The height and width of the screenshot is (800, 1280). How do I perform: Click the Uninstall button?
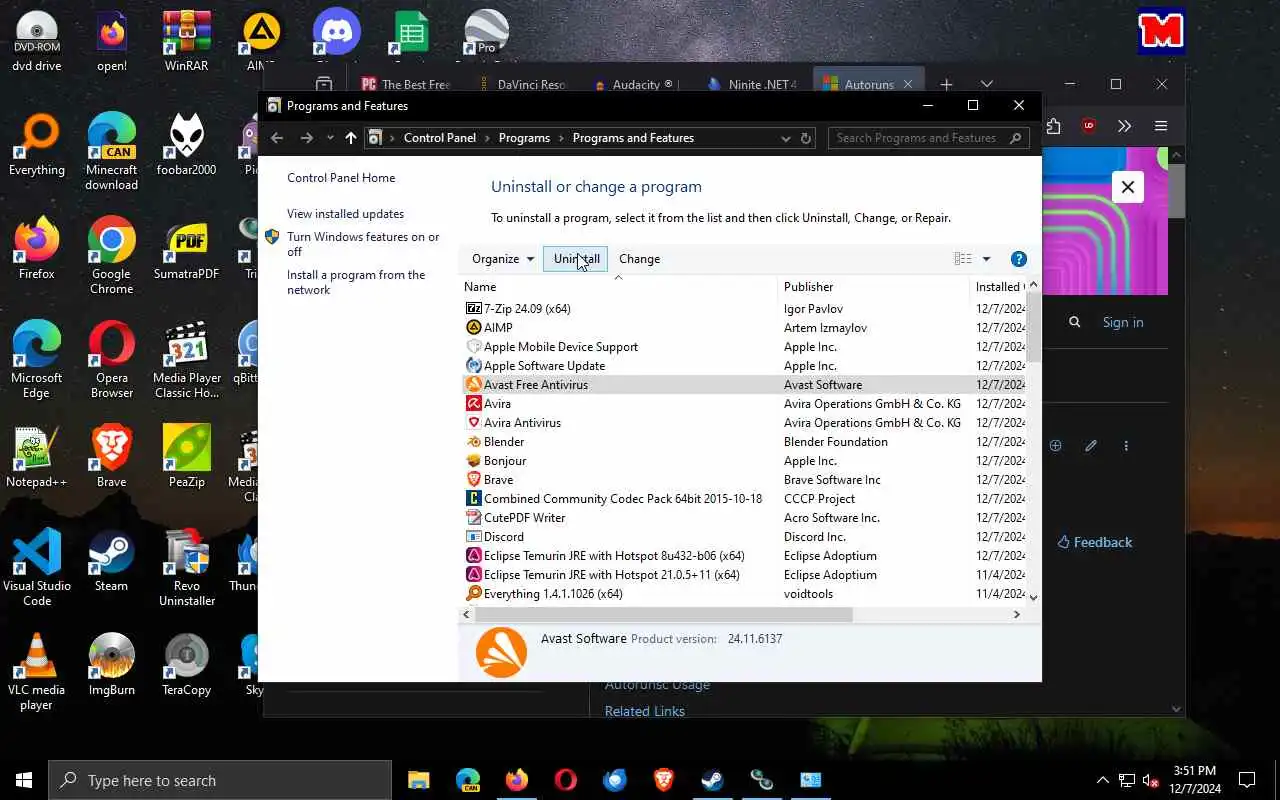576,259
